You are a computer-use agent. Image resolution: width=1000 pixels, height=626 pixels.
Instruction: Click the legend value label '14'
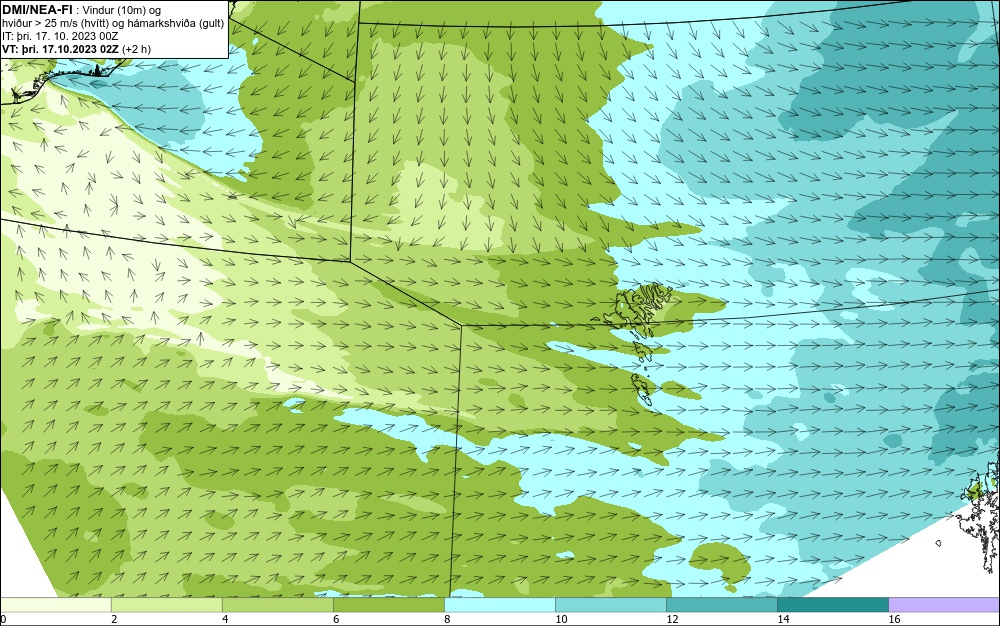pos(783,619)
